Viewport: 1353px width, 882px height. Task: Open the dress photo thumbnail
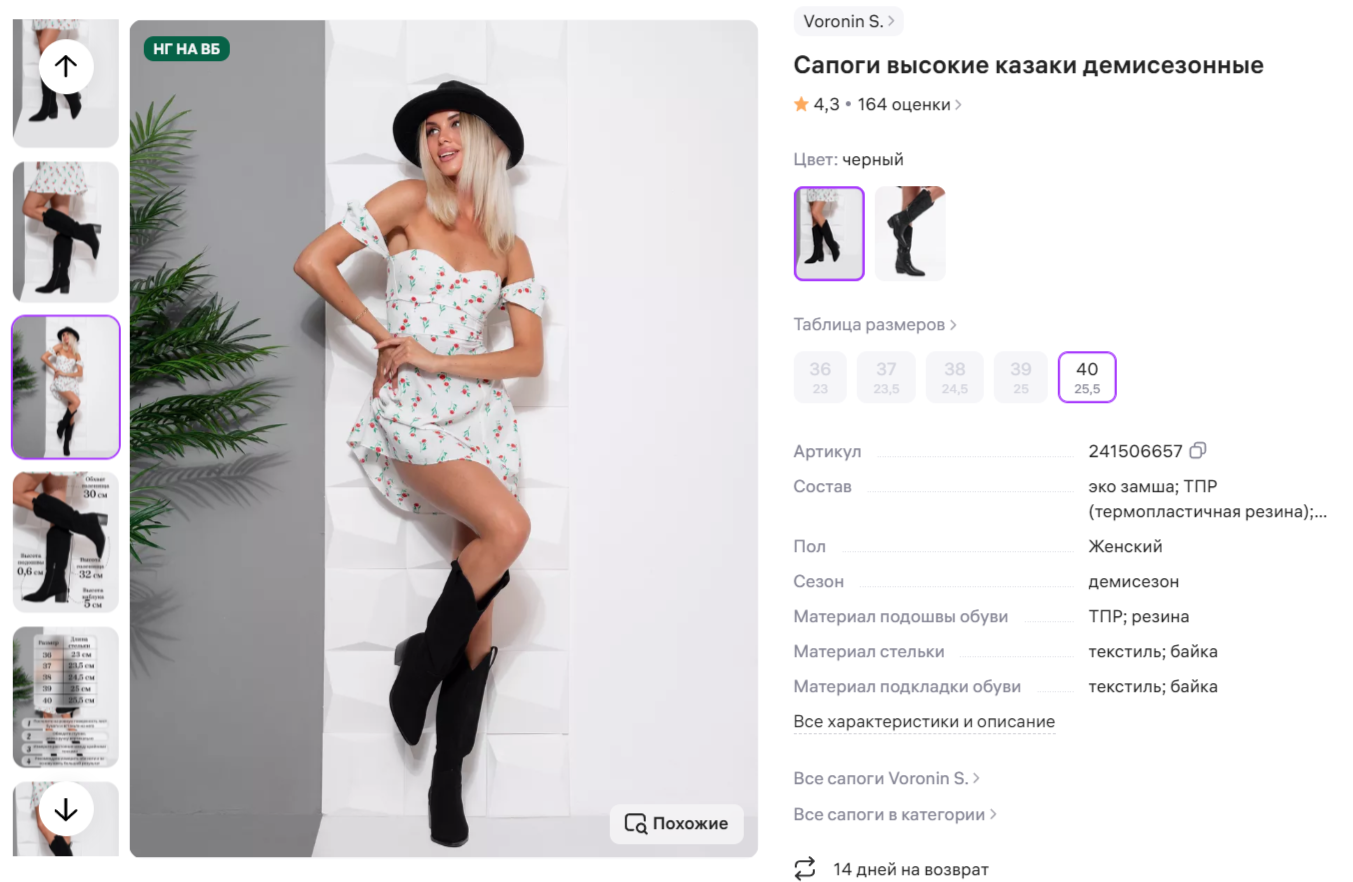click(x=64, y=387)
